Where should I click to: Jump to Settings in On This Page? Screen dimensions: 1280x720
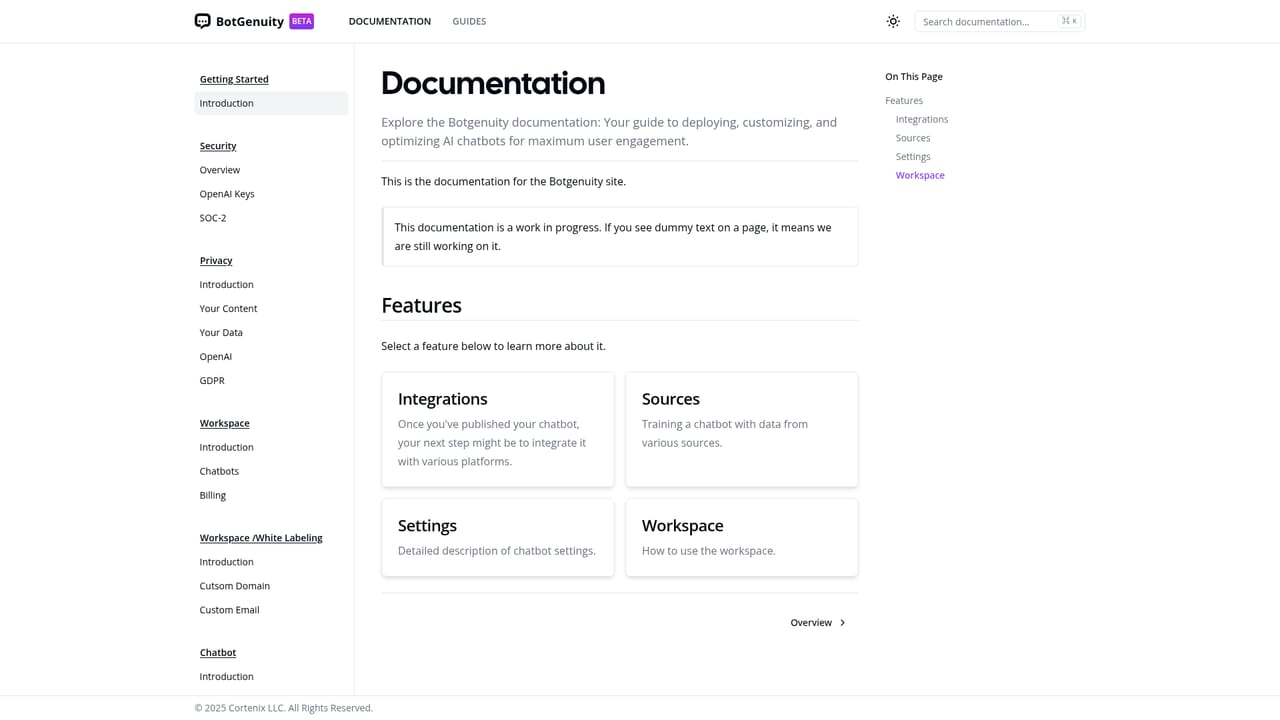point(913,157)
